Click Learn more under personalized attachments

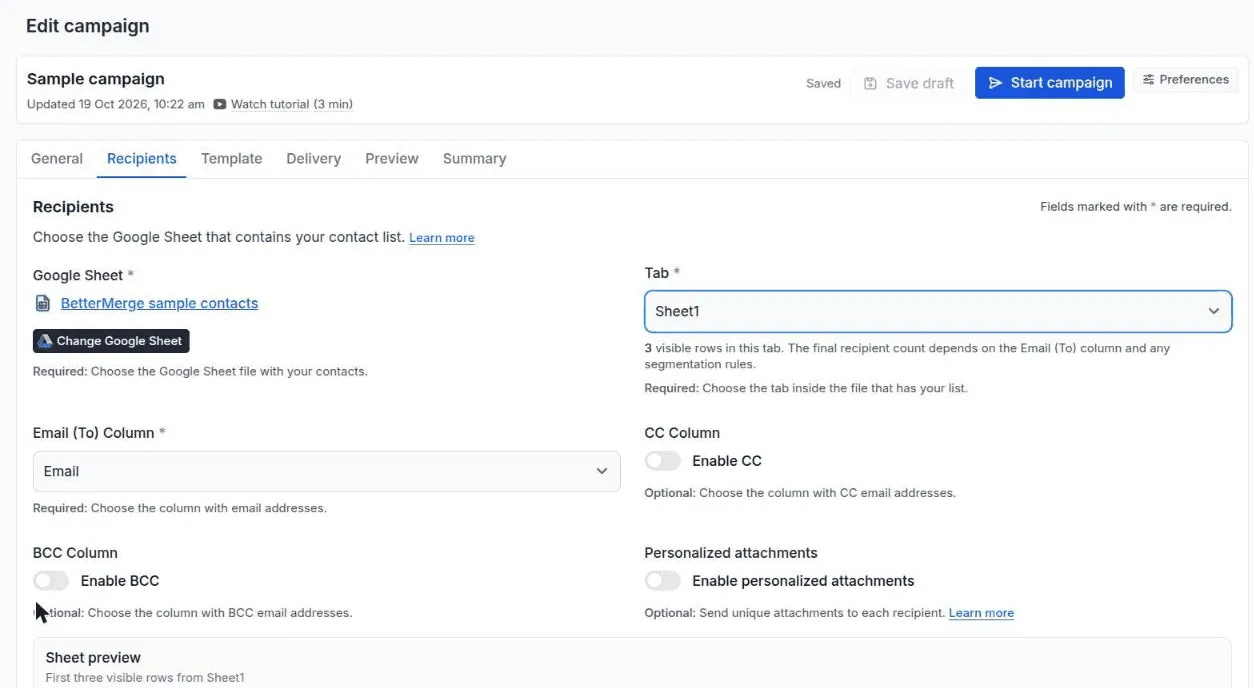point(981,613)
